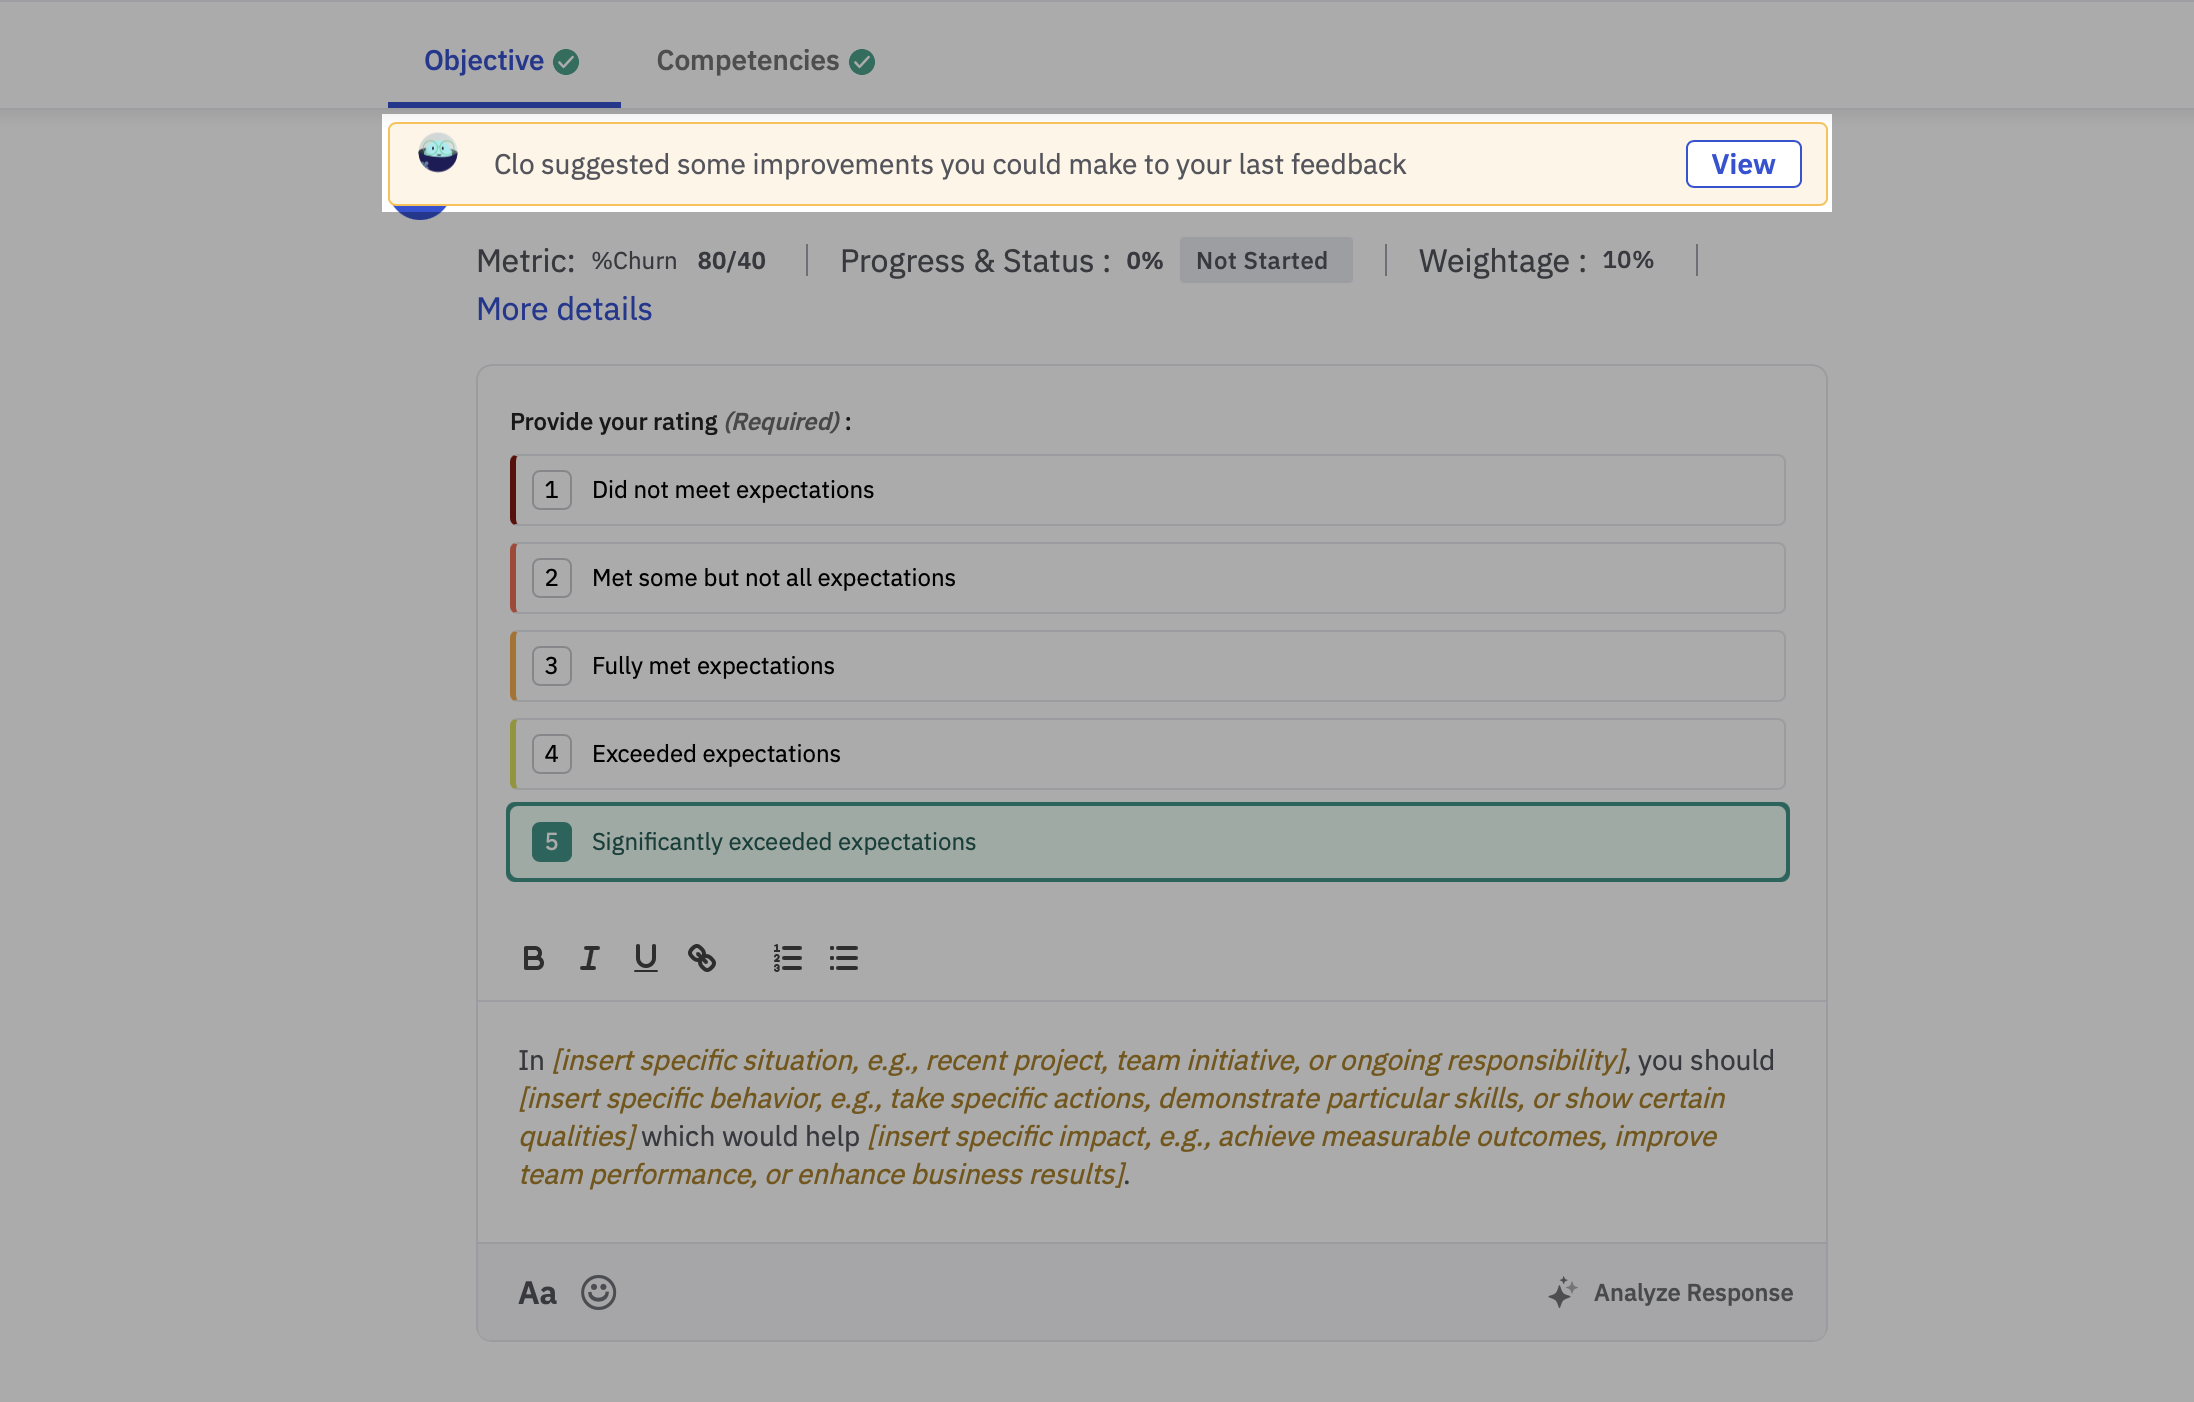Screen dimensions: 2194x1402
Task: Open the emoji picker
Action: click(598, 1292)
